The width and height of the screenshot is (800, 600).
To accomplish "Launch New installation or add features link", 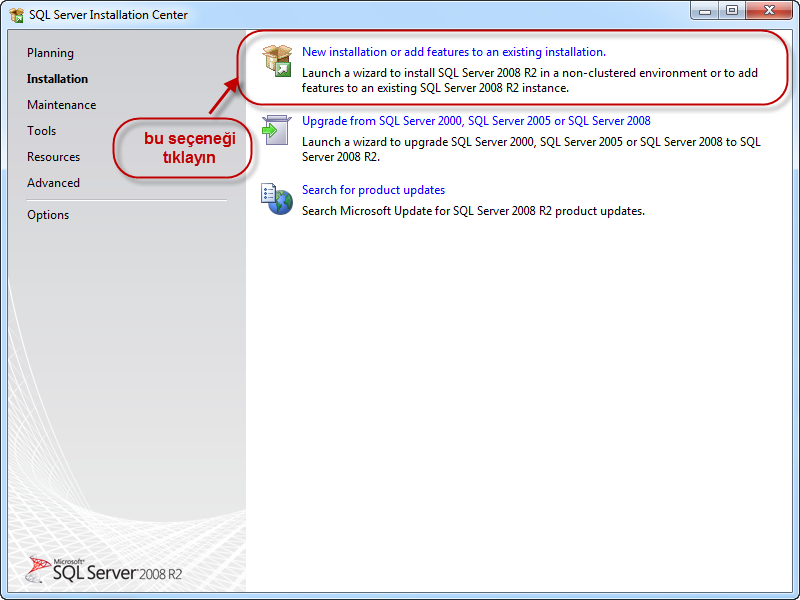I will [453, 51].
